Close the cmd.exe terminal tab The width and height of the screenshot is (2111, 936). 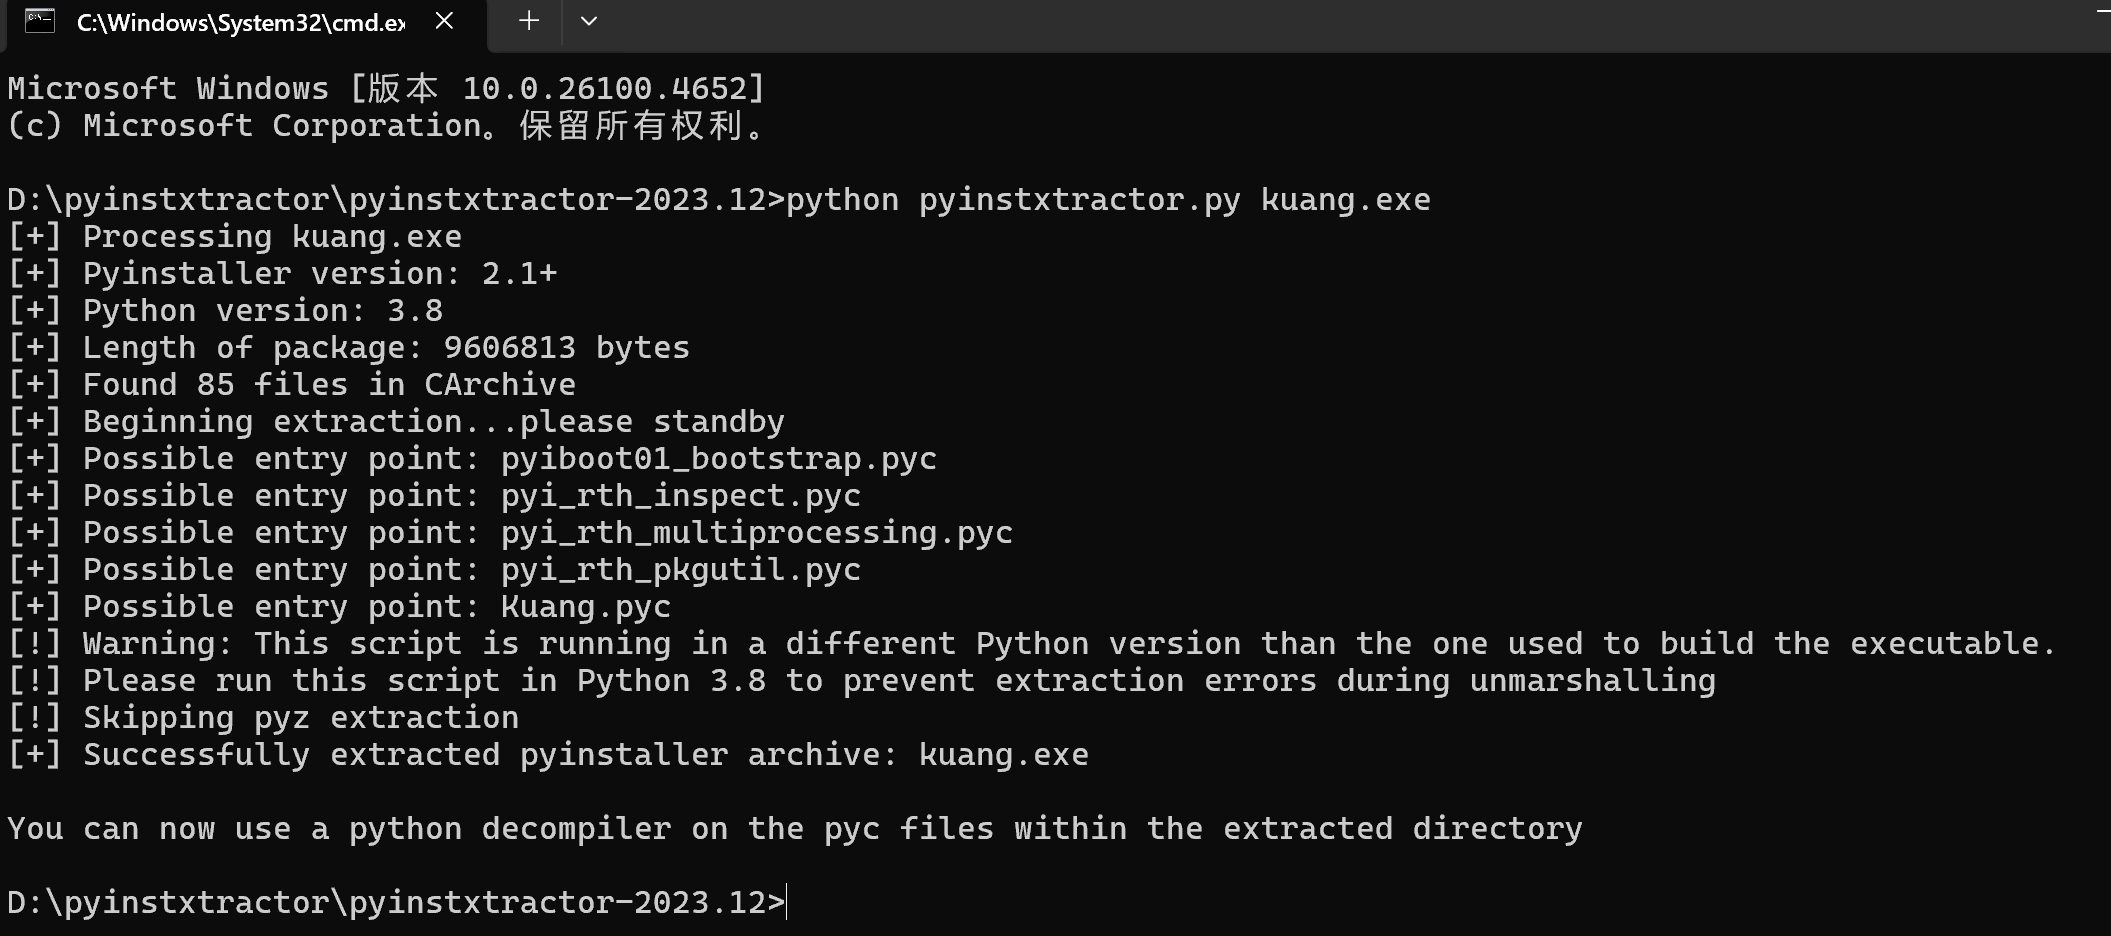pos(445,21)
